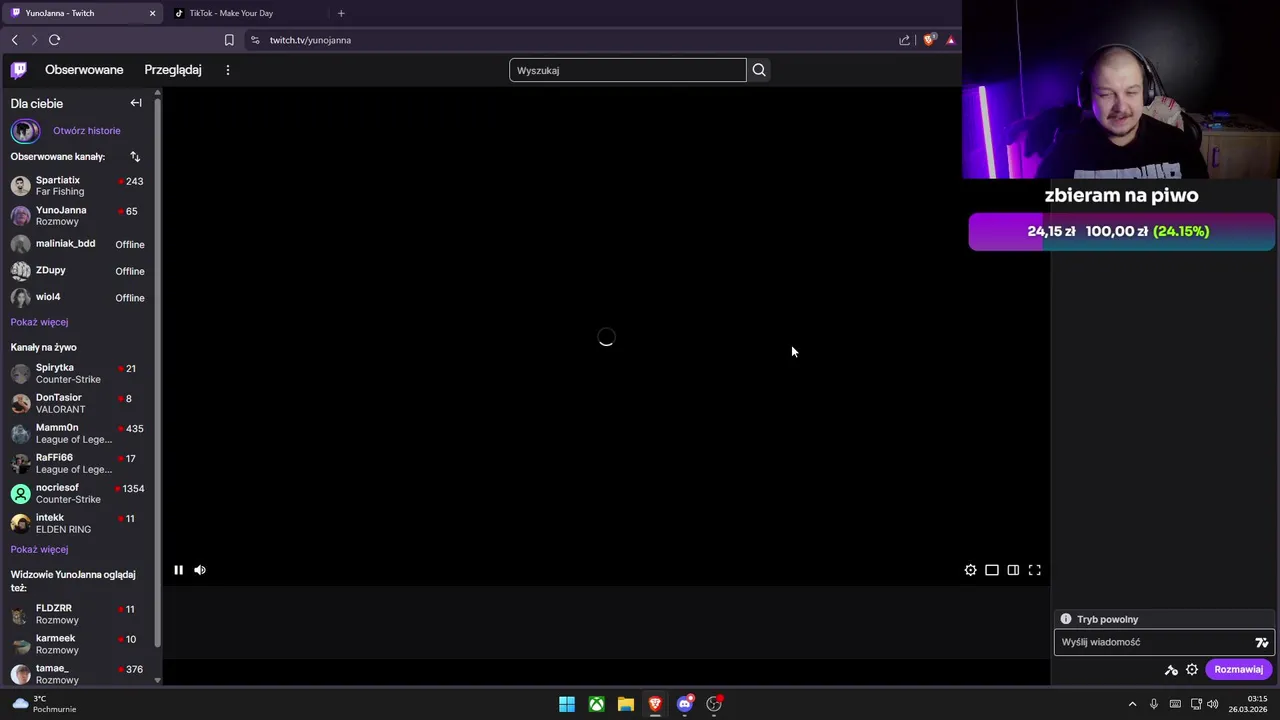Screen dimensions: 1280x720
Task: Show more live channels below intekk
Action: point(39,549)
